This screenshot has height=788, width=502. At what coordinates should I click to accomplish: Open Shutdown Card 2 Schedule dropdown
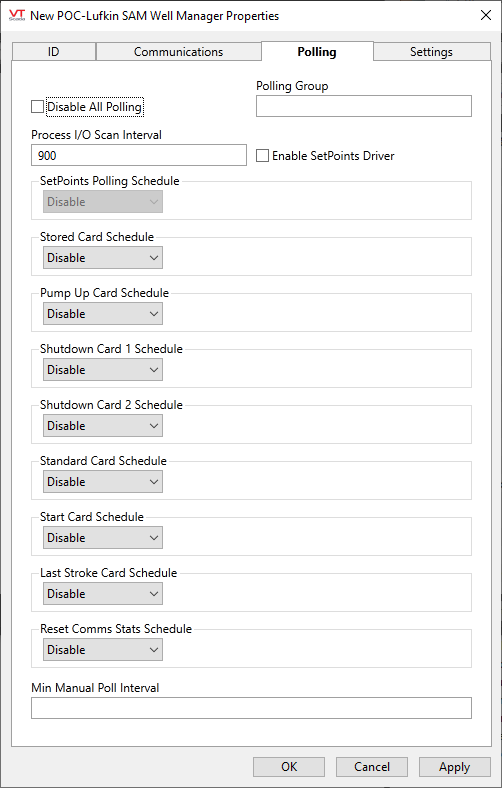[x=103, y=426]
